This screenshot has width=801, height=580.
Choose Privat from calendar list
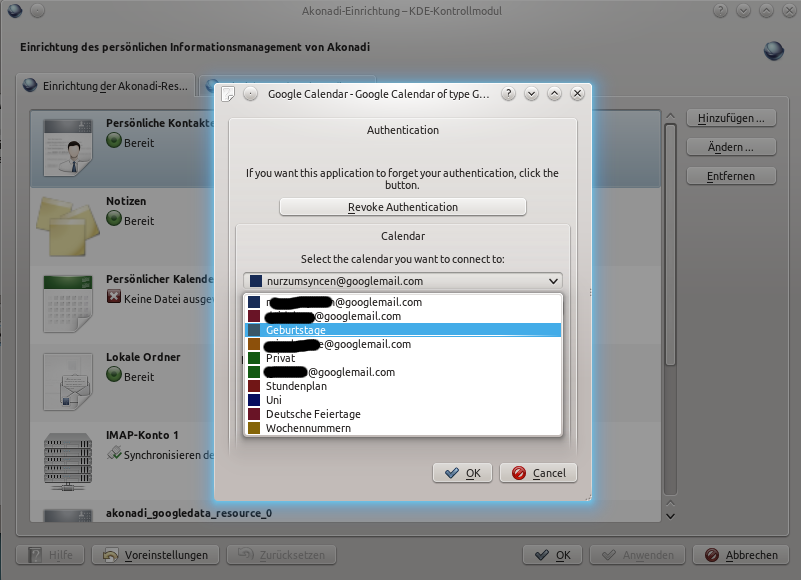(403, 358)
